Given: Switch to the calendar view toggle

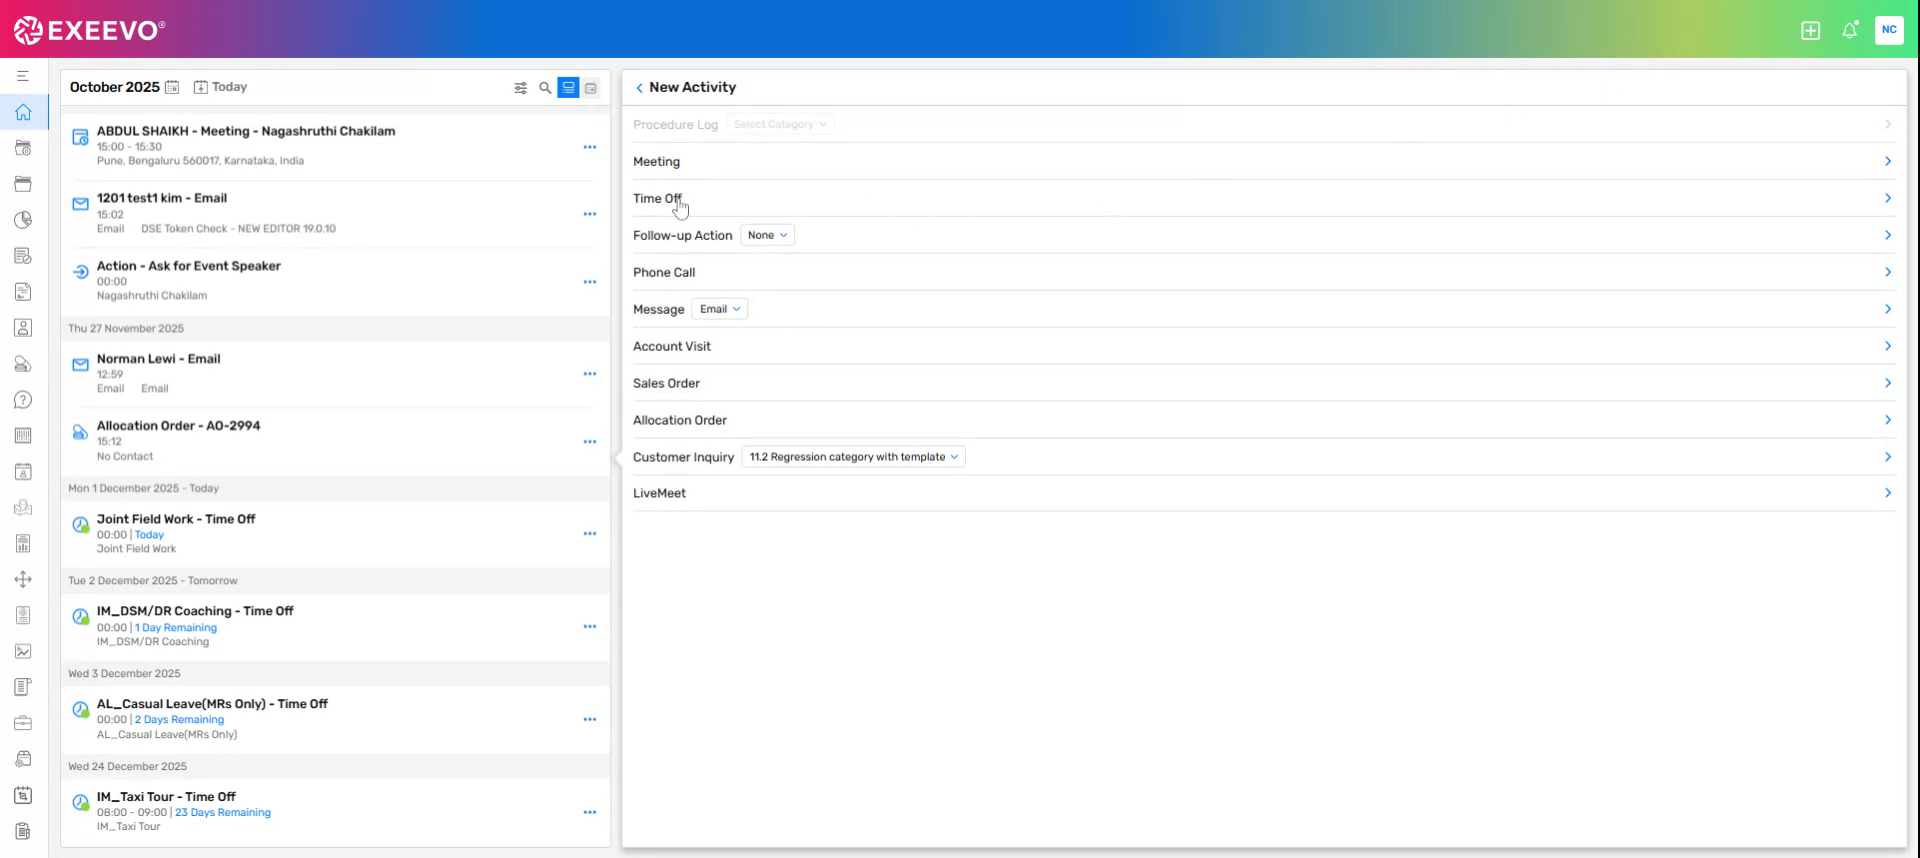Looking at the screenshot, I should [591, 88].
